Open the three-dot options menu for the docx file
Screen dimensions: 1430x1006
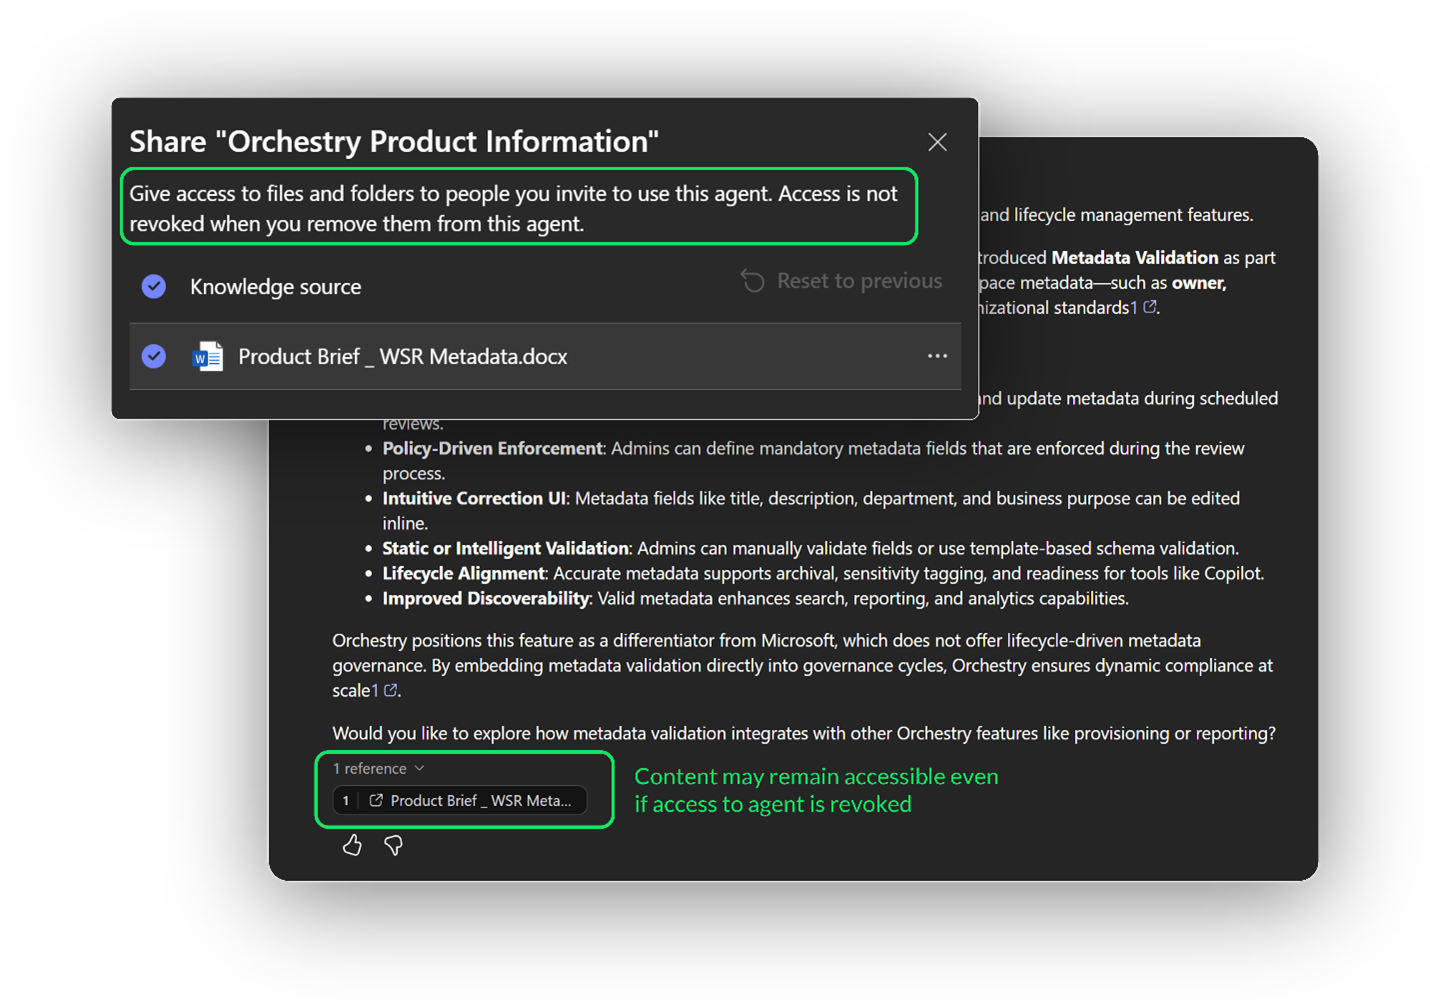coord(937,356)
